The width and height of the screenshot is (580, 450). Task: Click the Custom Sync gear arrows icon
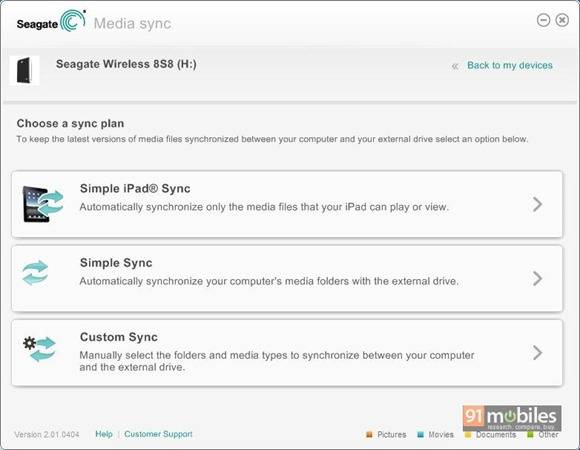pos(39,348)
